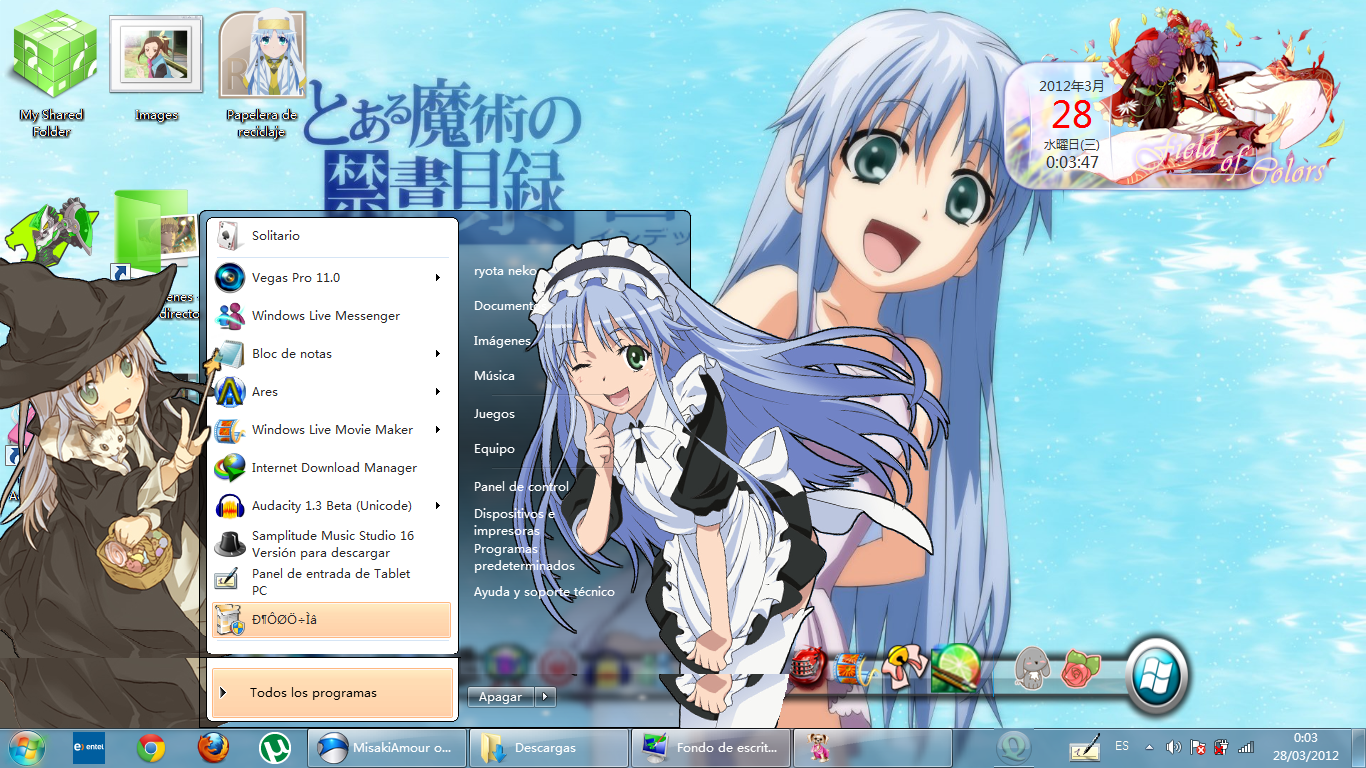Open Bloc de notas
1366x768 pixels.
click(x=332, y=354)
